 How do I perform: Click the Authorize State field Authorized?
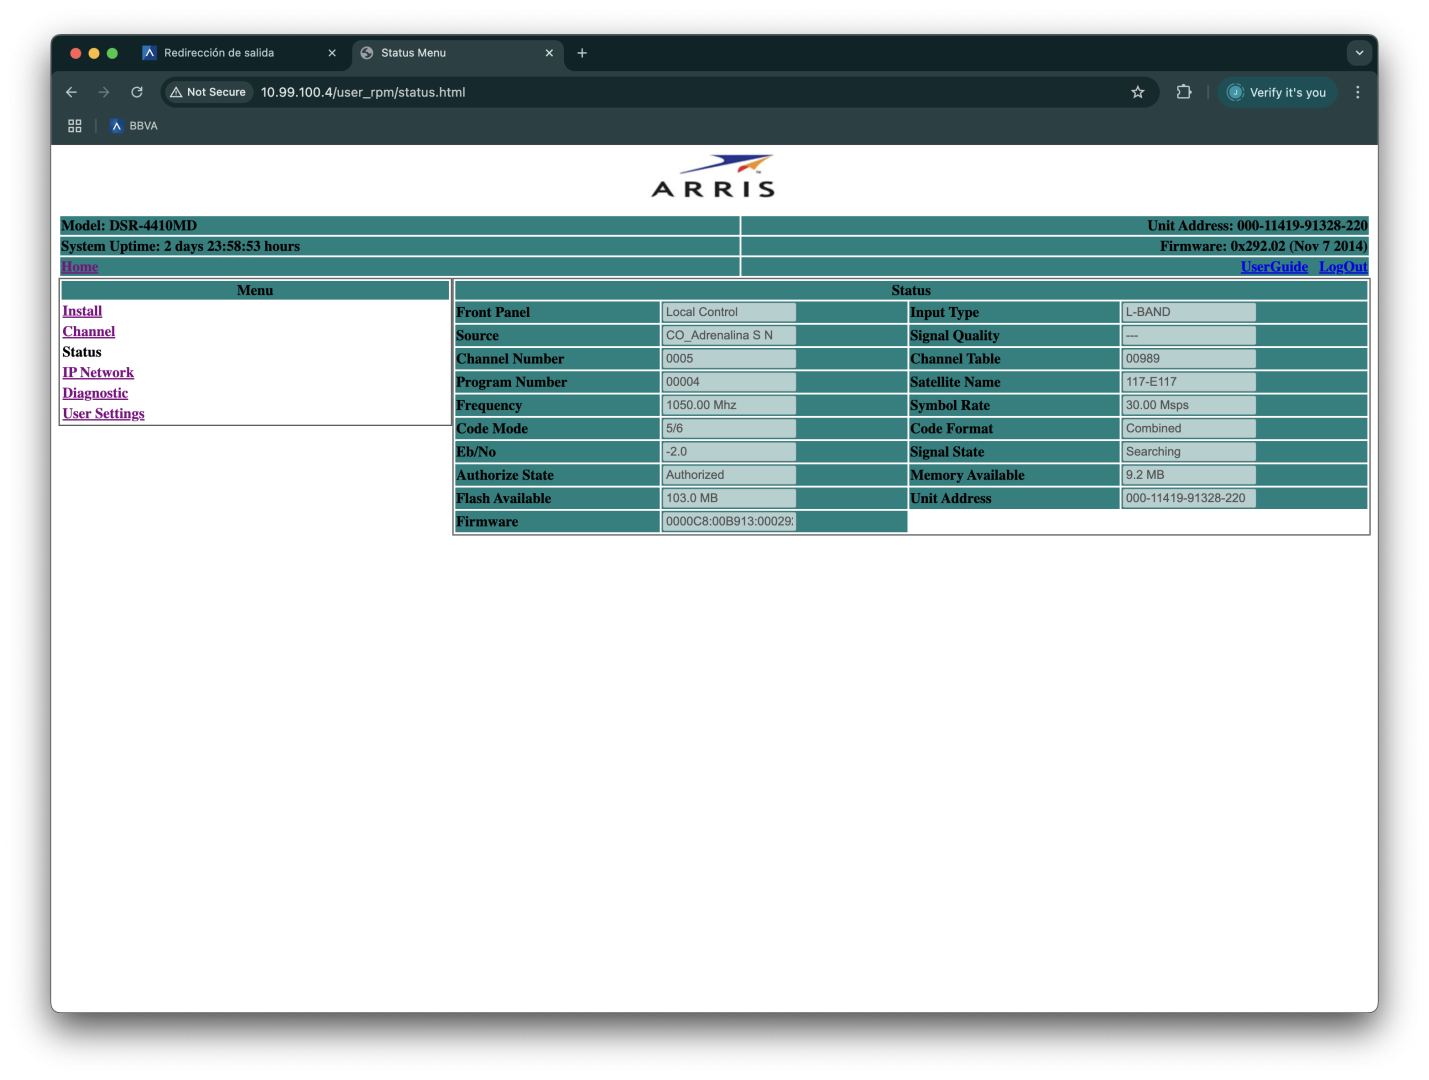[x=729, y=475]
